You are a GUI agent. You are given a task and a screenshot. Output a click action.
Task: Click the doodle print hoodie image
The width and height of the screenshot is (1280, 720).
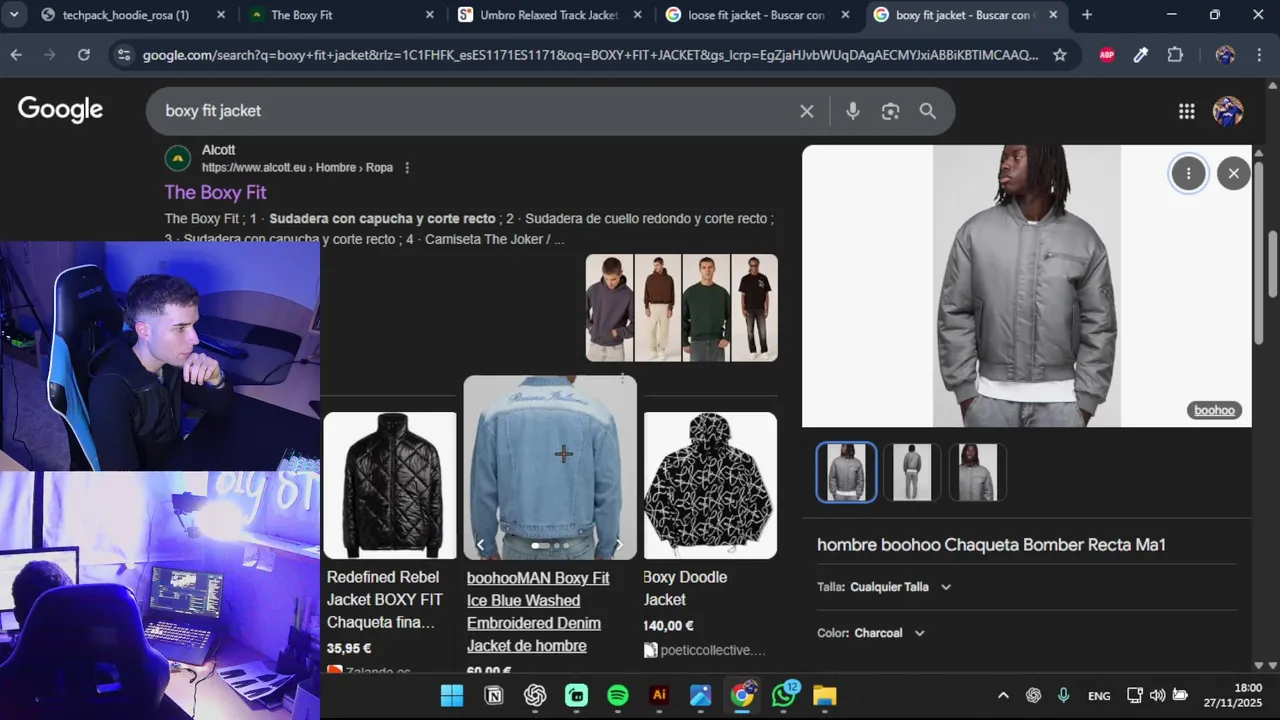(x=710, y=485)
